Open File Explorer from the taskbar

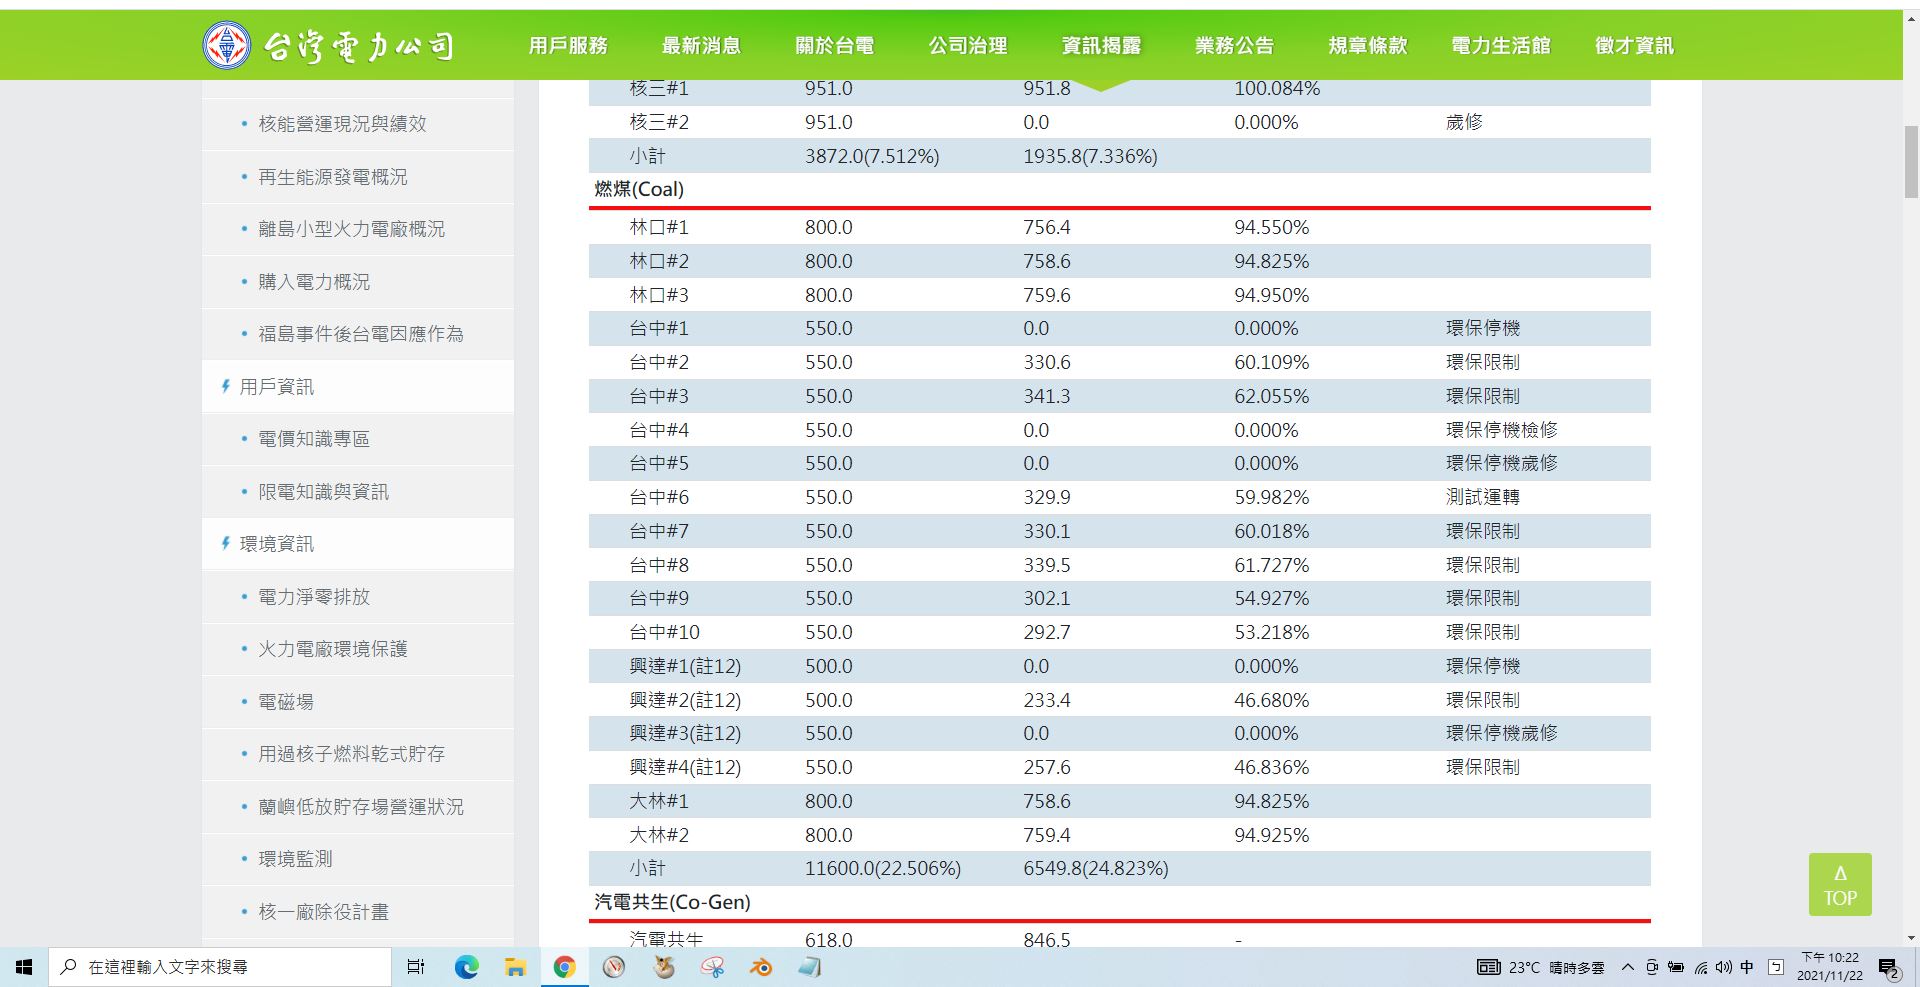(515, 967)
